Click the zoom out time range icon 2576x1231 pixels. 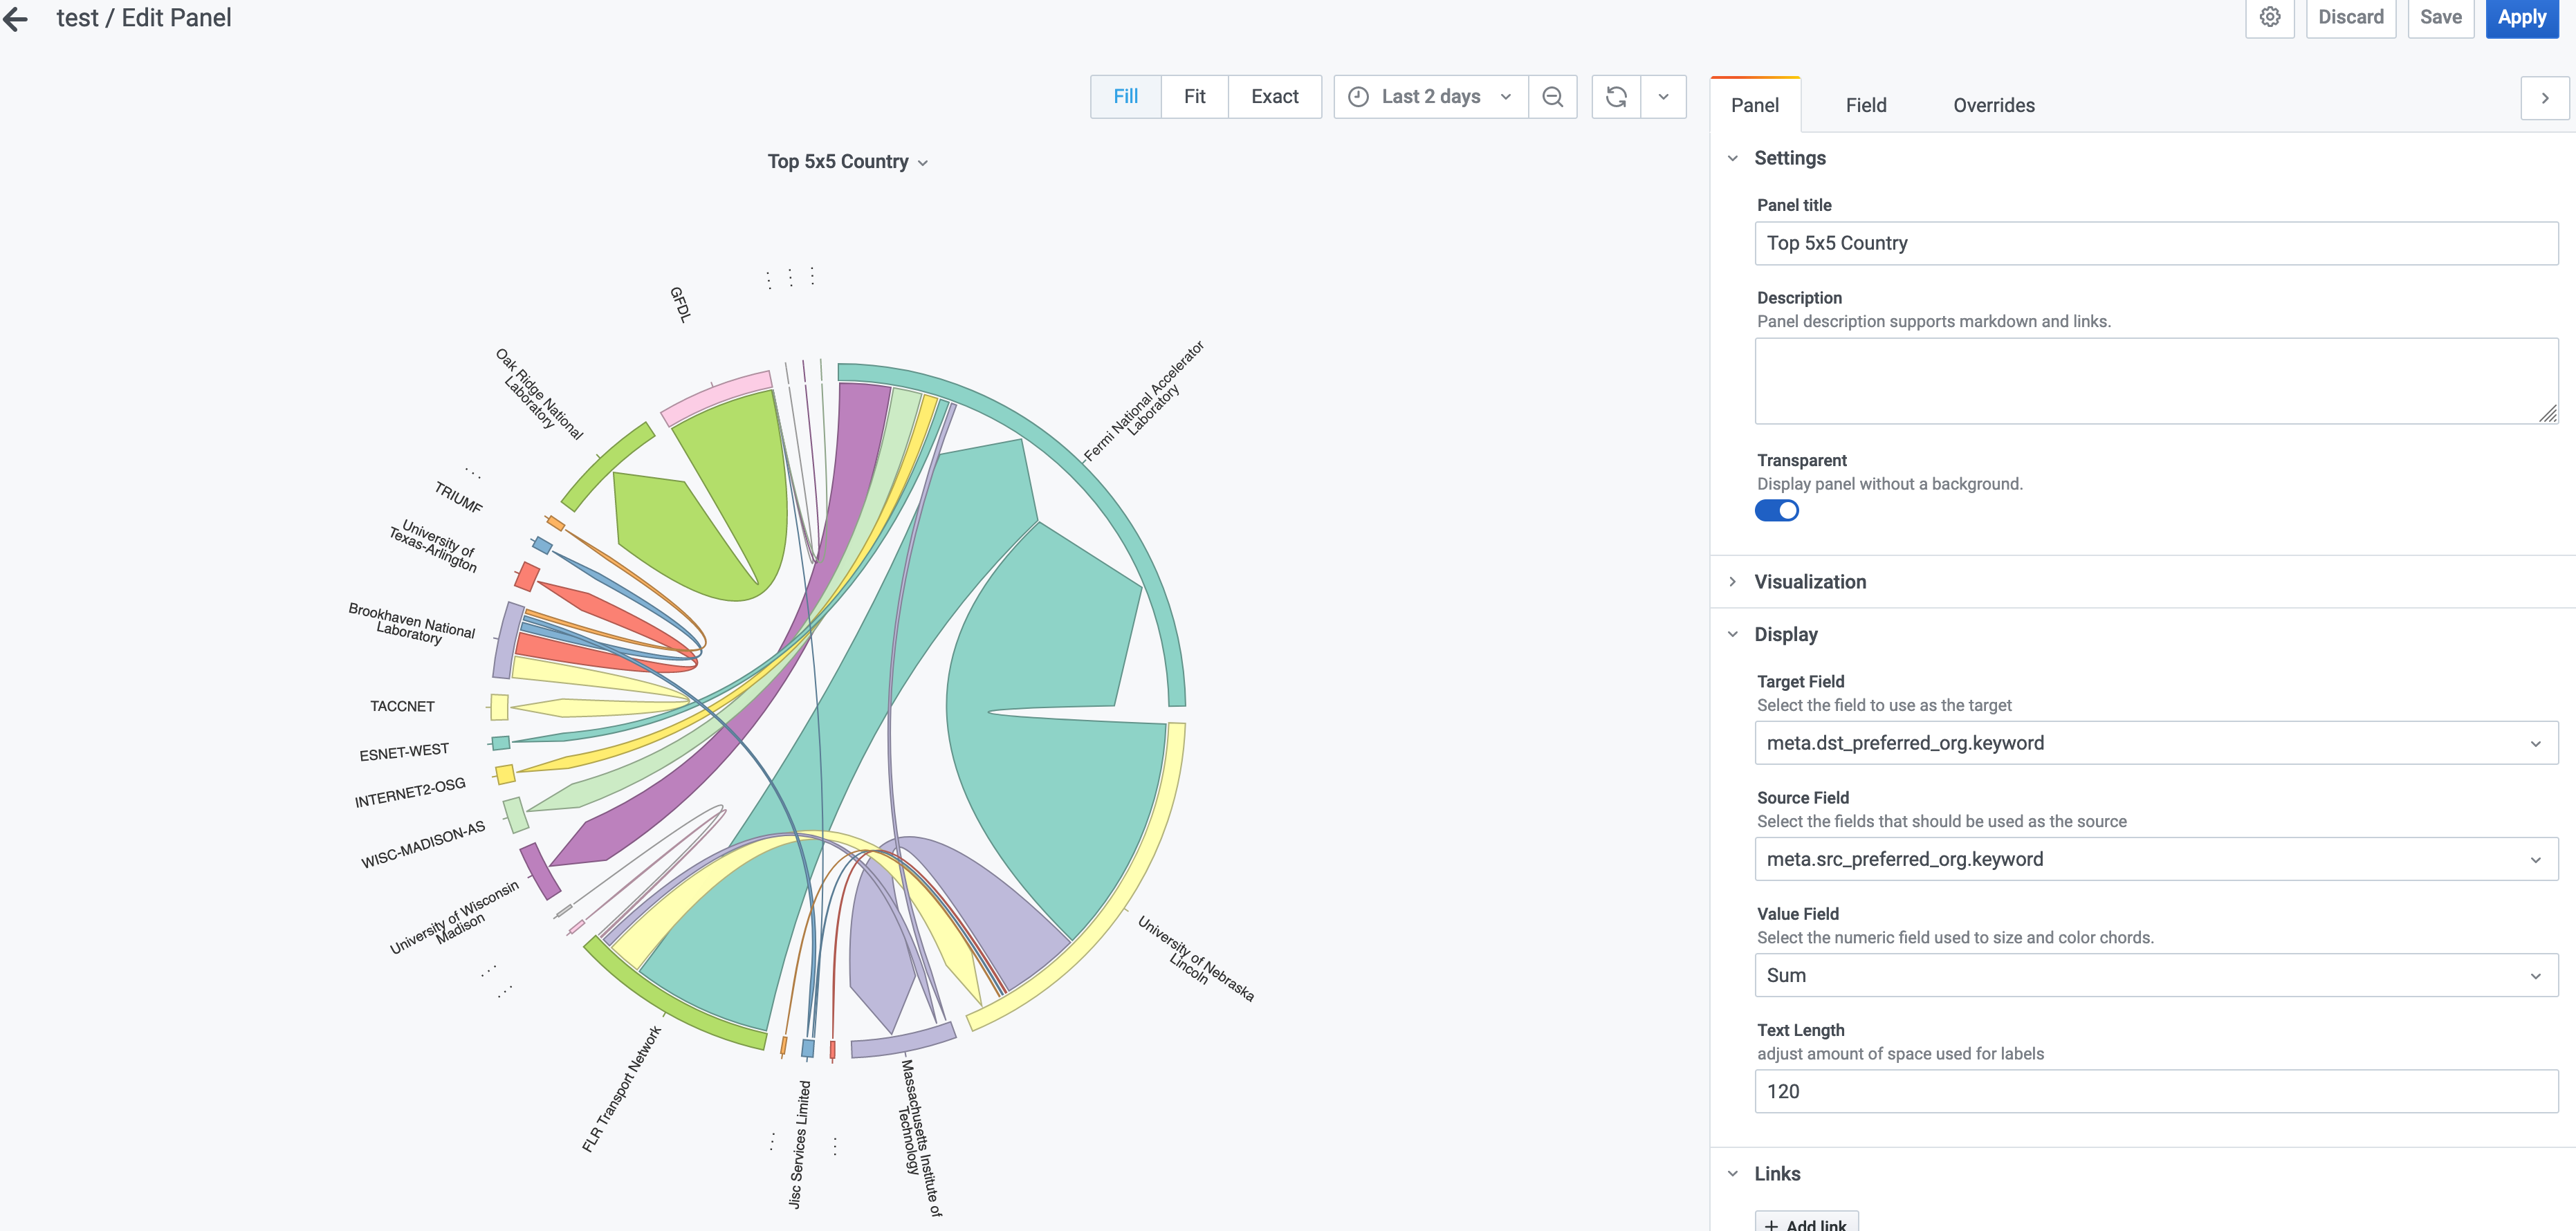(1552, 97)
